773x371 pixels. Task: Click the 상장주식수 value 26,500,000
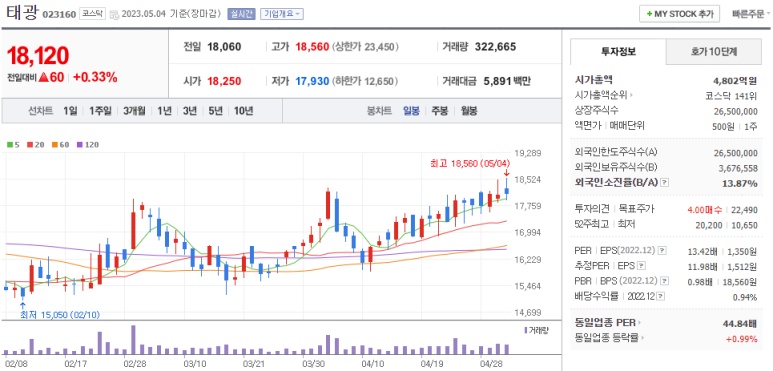[736, 111]
